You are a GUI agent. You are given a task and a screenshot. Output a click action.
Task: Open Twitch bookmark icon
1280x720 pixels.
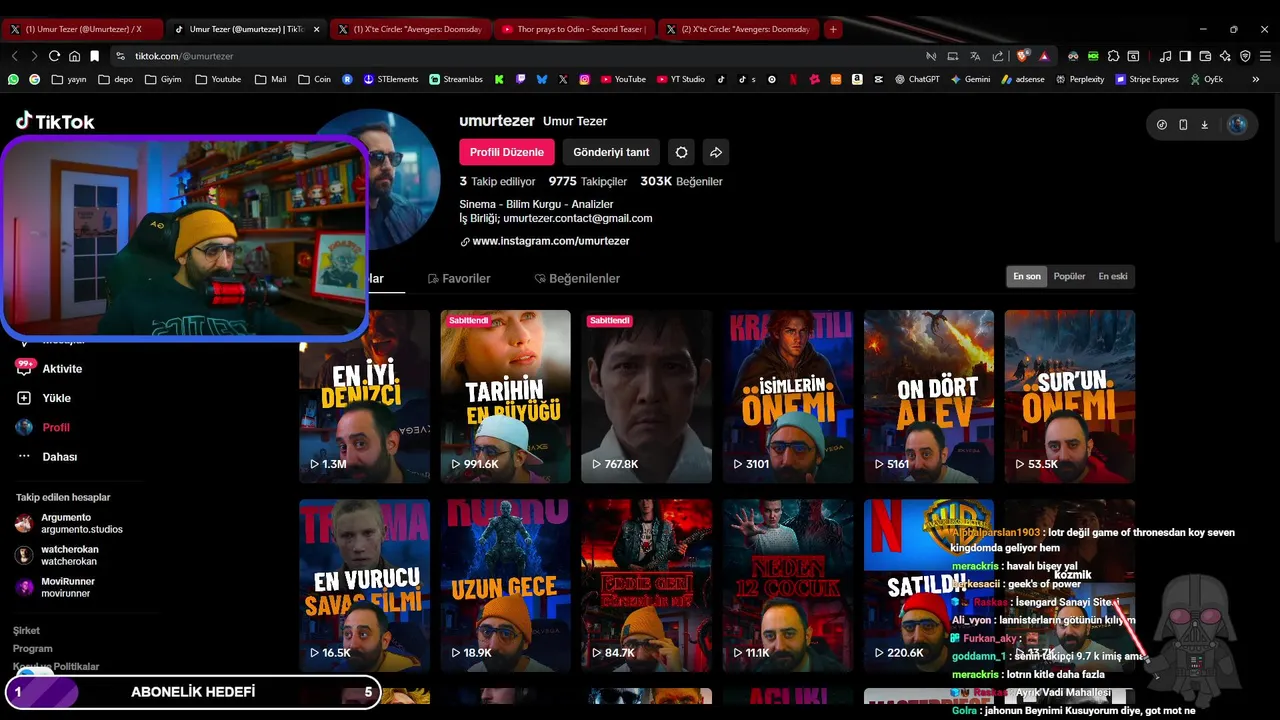click(521, 79)
